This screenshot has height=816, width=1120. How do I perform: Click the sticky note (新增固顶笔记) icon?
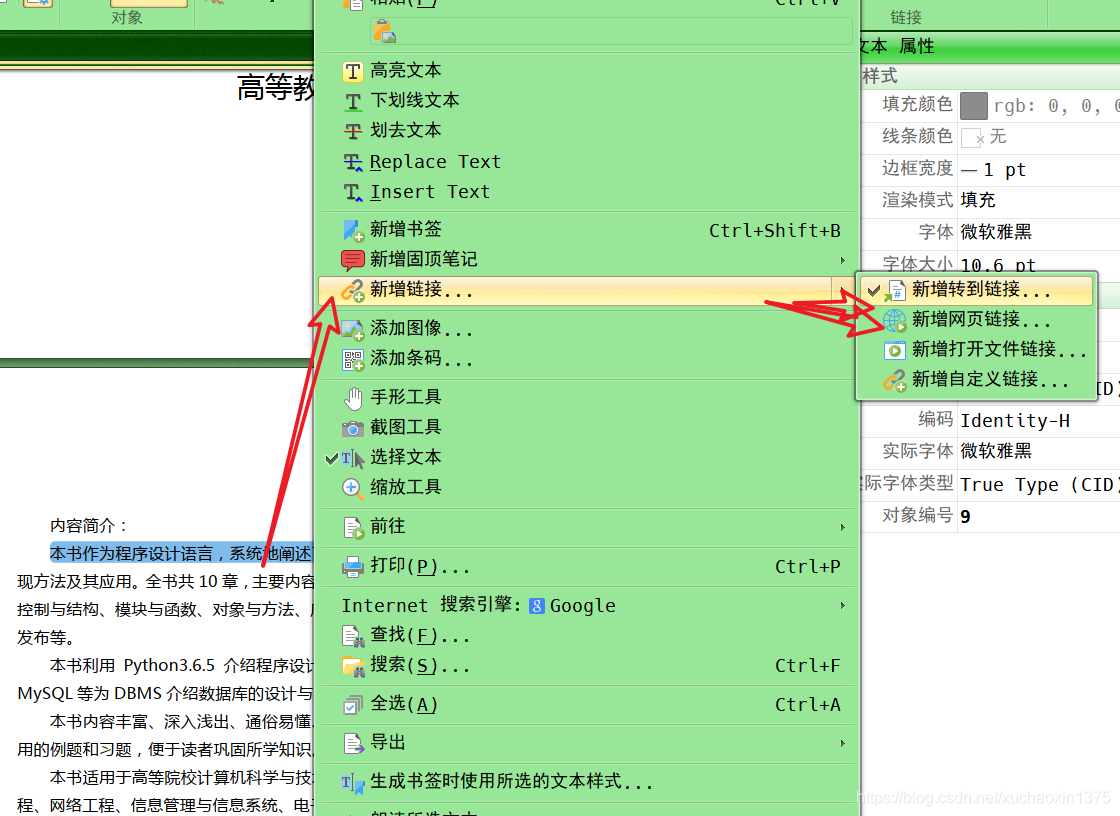tap(353, 260)
